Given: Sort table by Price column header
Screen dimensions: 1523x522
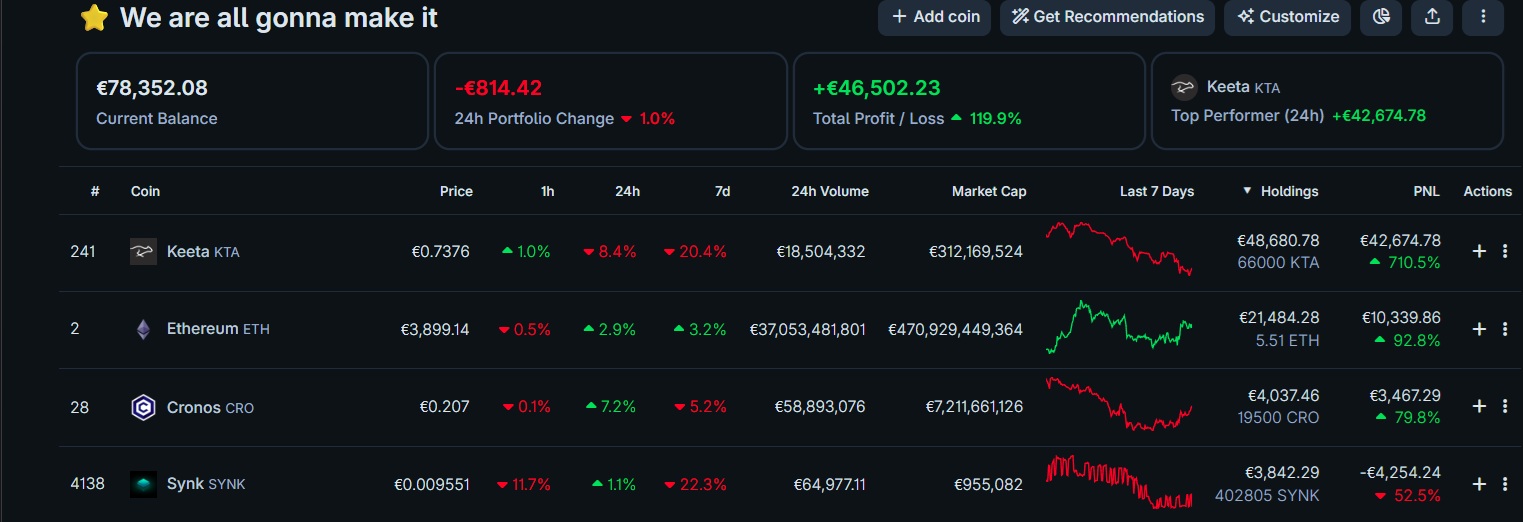Looking at the screenshot, I should point(456,191).
